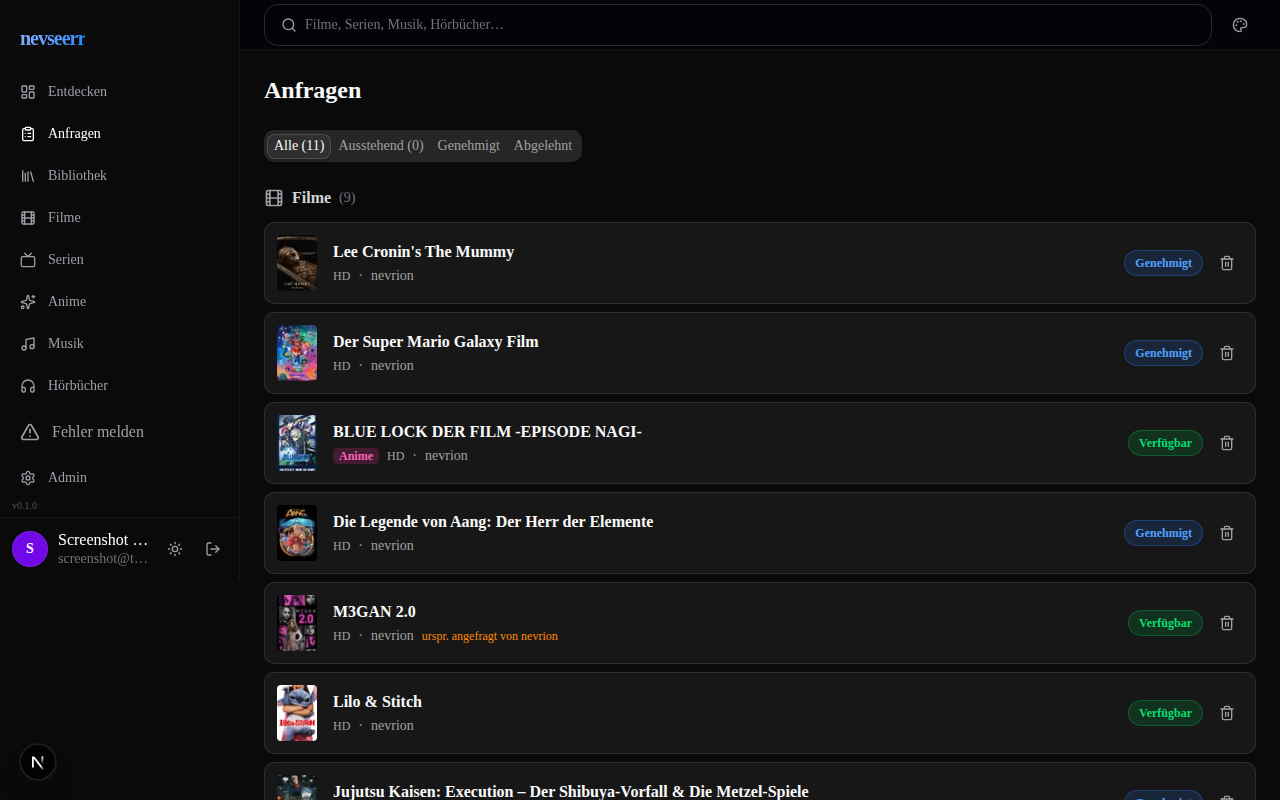Click Verfügbar badge on BLUE LOCK
Viewport: 1280px width, 800px height.
[1165, 443]
